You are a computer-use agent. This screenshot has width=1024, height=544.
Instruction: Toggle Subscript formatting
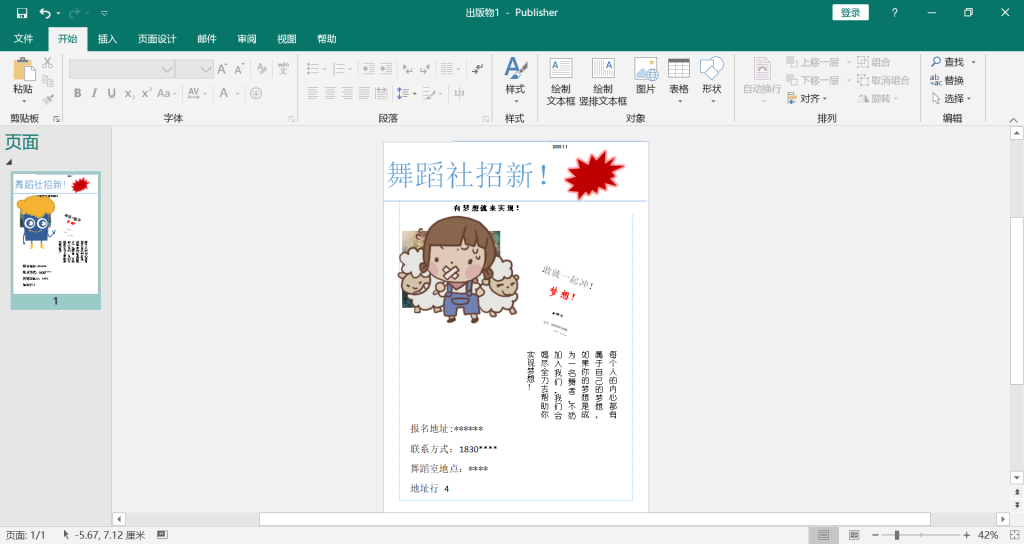[129, 93]
